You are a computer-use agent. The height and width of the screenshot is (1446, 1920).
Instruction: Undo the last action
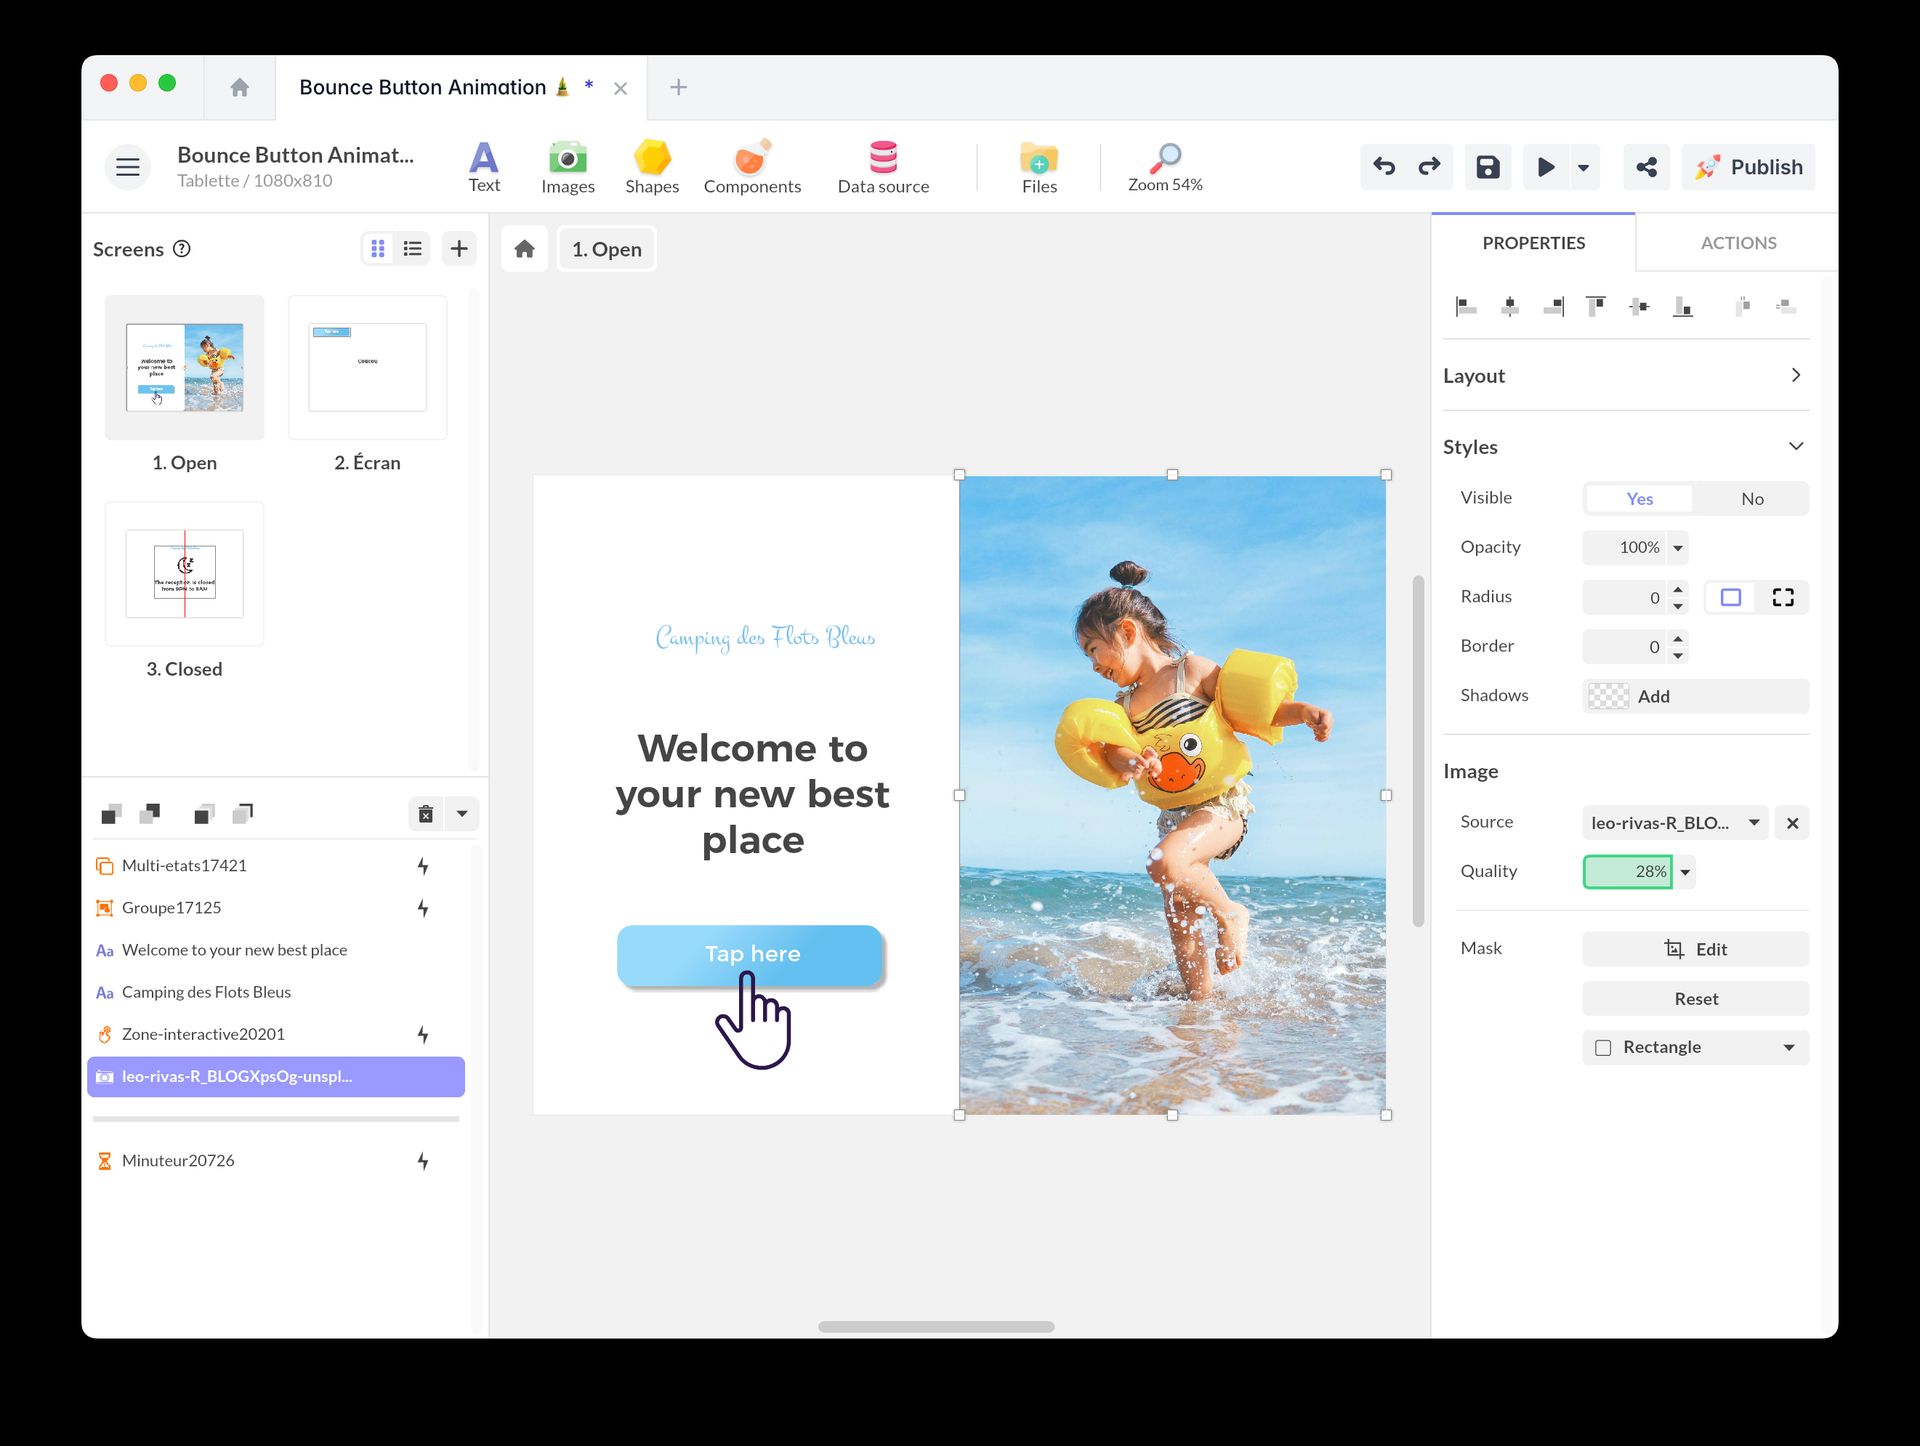click(1384, 167)
